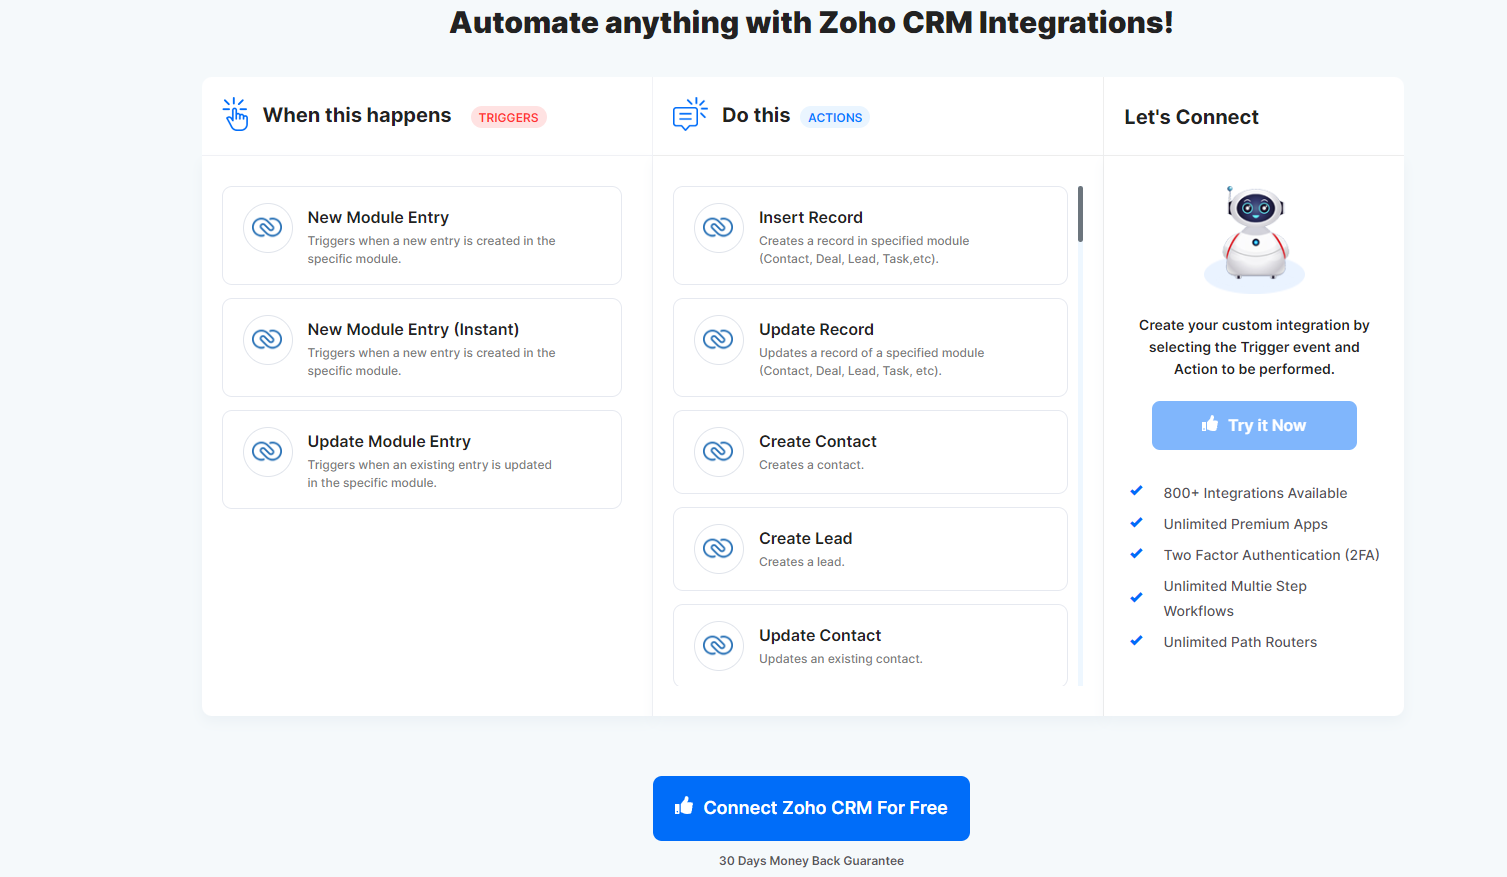The height and width of the screenshot is (877, 1507).
Task: Choose the Create Lead action title
Action: [806, 538]
